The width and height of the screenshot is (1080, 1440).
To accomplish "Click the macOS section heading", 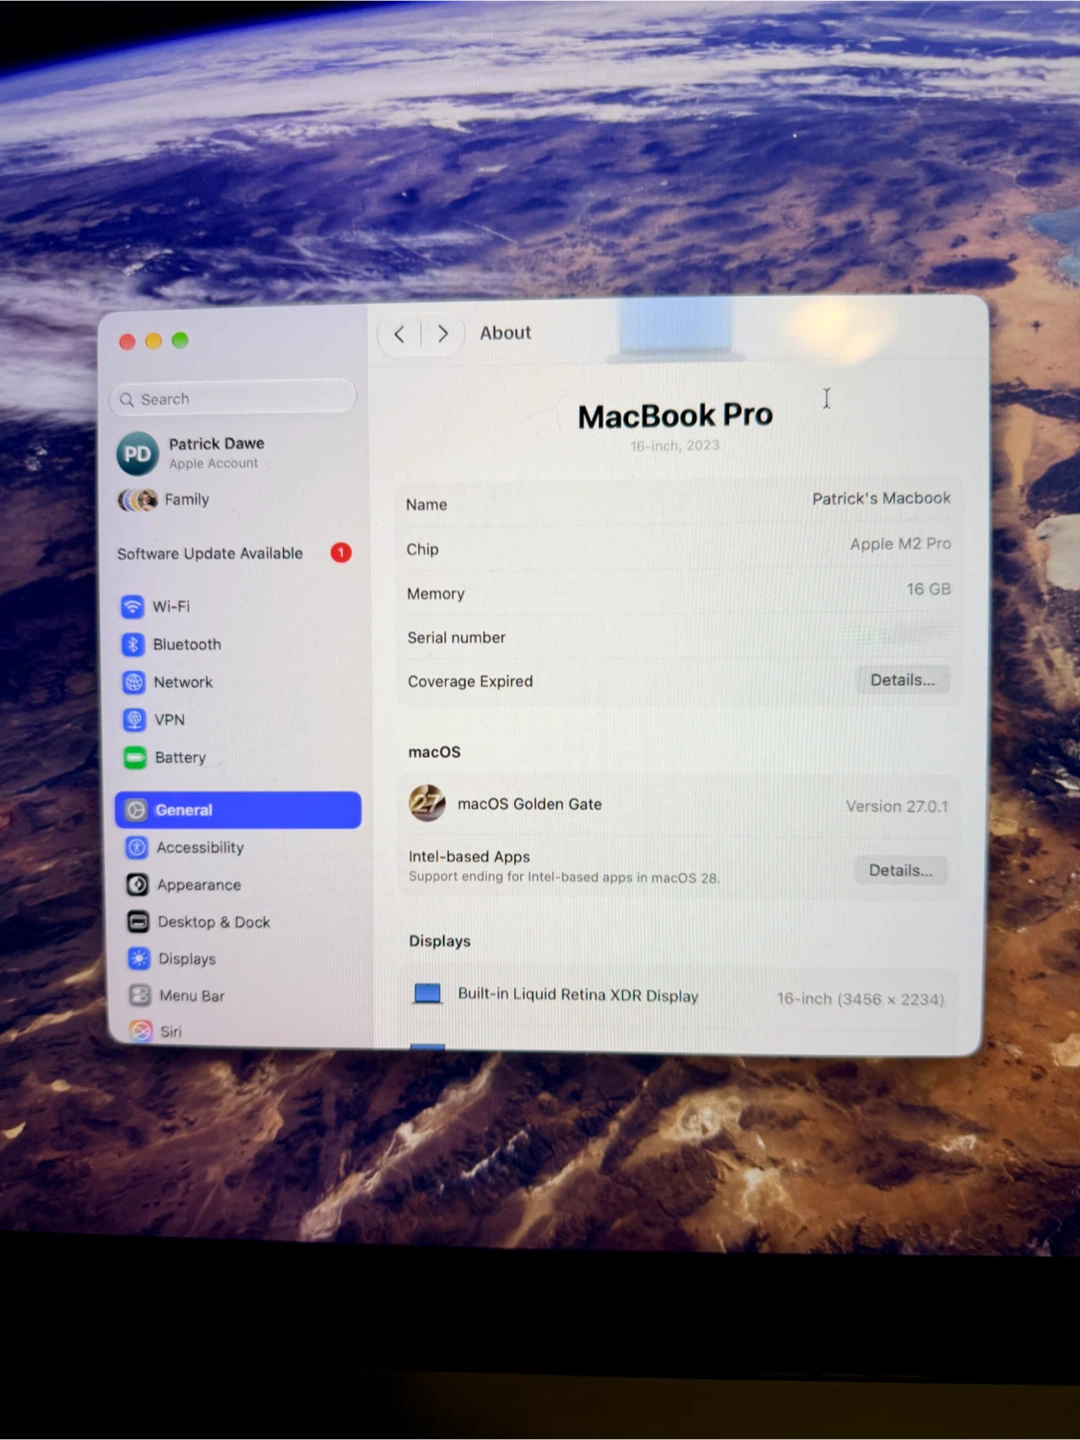I will pyautogui.click(x=434, y=752).
